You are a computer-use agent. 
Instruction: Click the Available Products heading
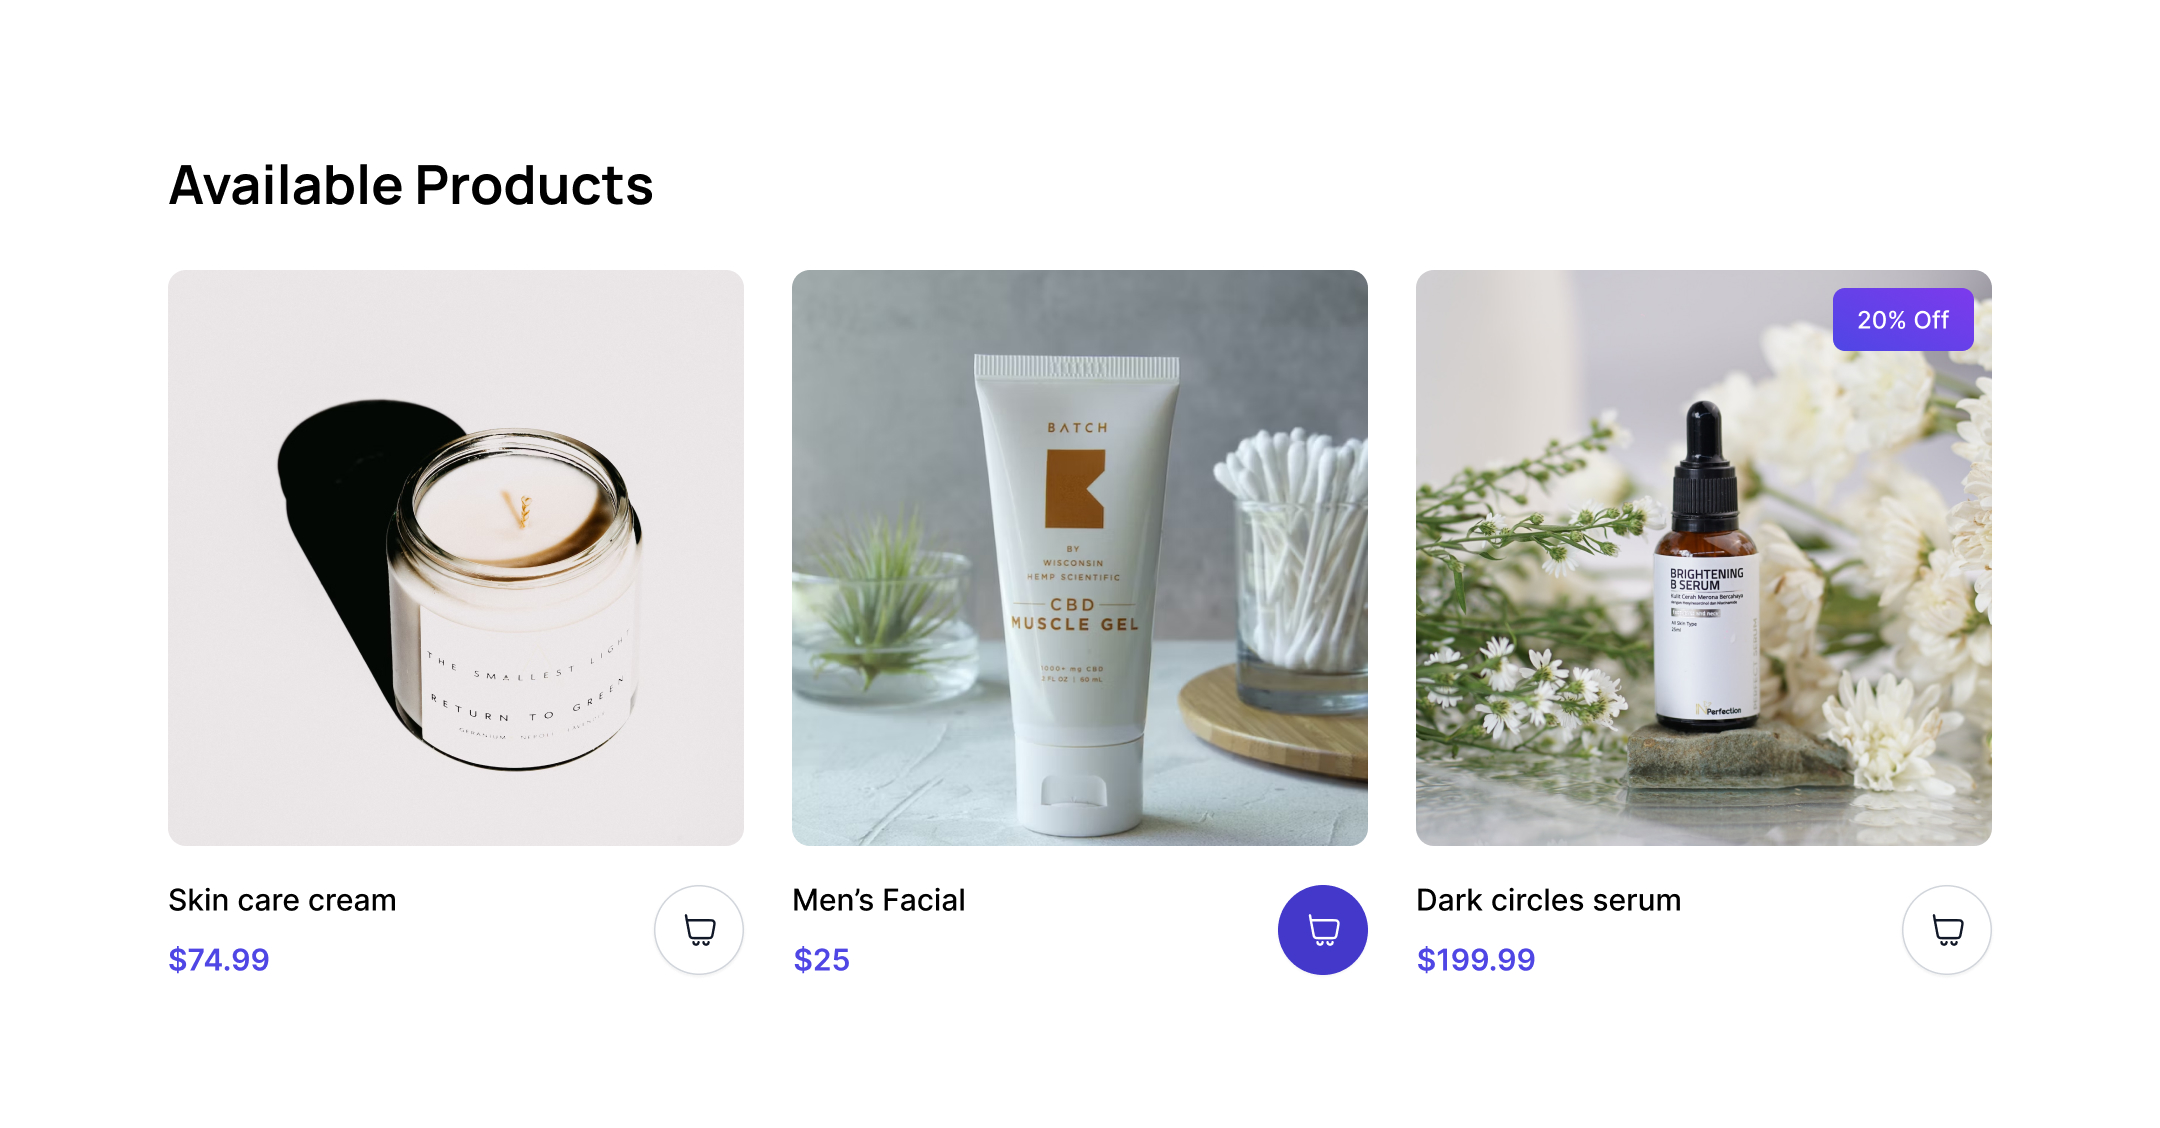pyautogui.click(x=411, y=186)
